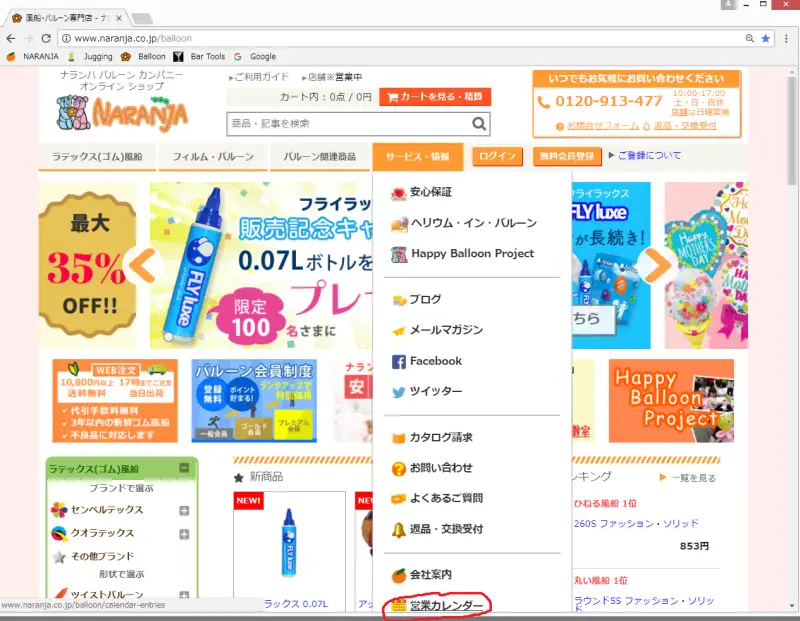Screen dimensions: 800x621
Task: Open the Bar Tools bookmark
Action: coord(199,57)
